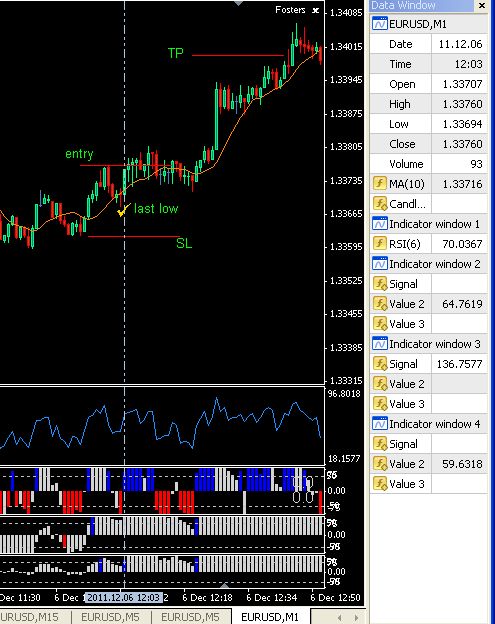Click the RSI(6) indicator icon

pos(380,244)
